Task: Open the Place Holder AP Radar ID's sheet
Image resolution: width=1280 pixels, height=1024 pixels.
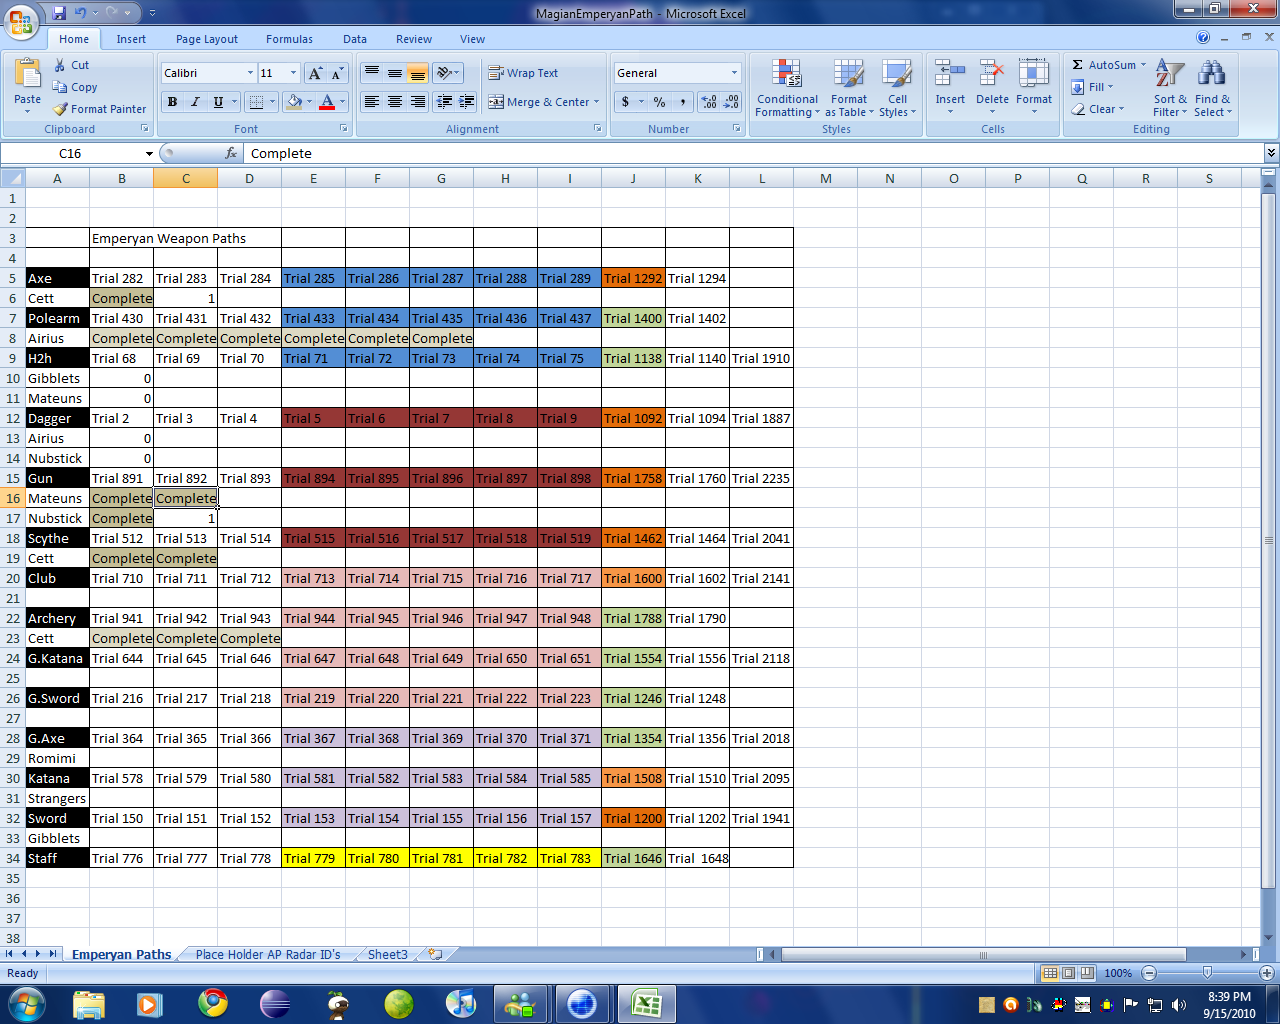Action: point(267,954)
